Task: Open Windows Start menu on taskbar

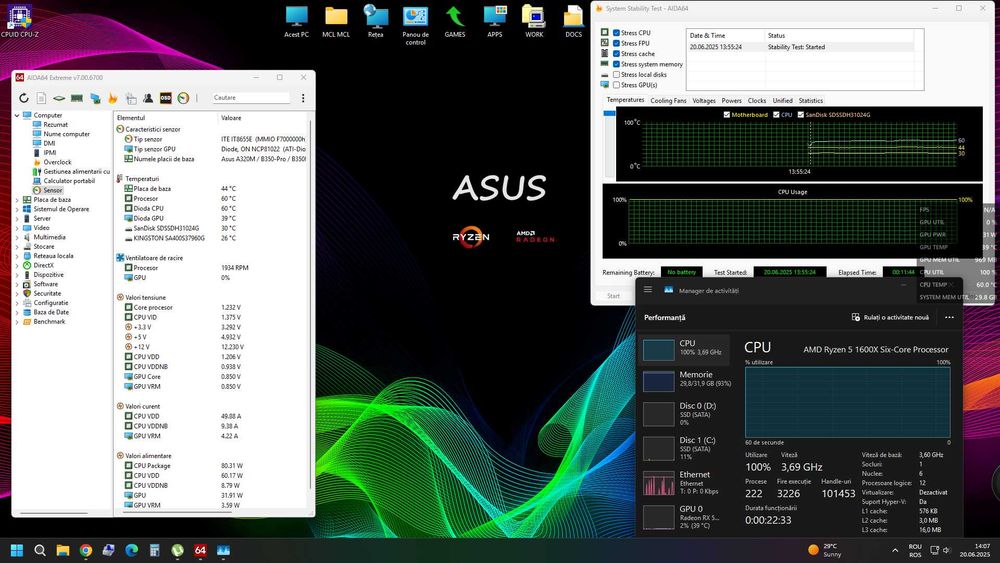Action: 17,550
